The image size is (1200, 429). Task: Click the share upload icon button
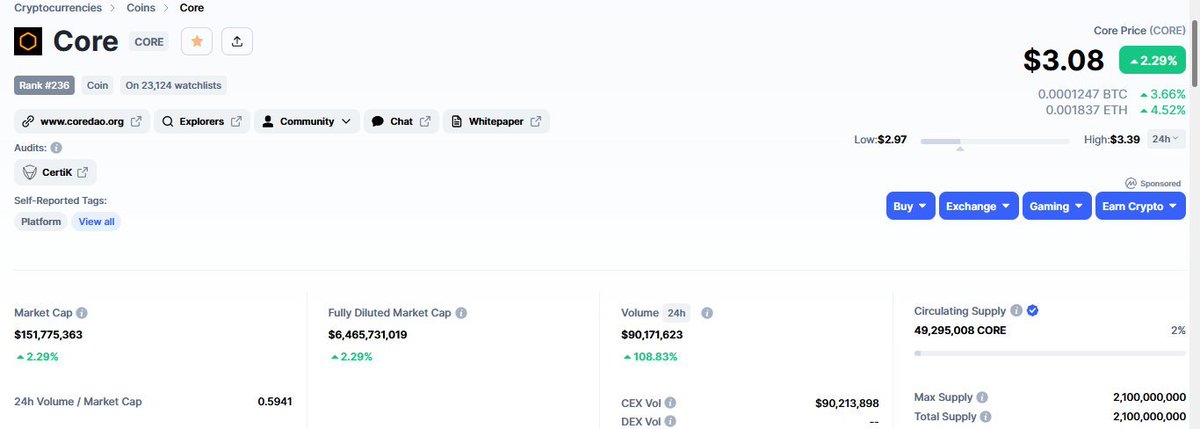(237, 41)
